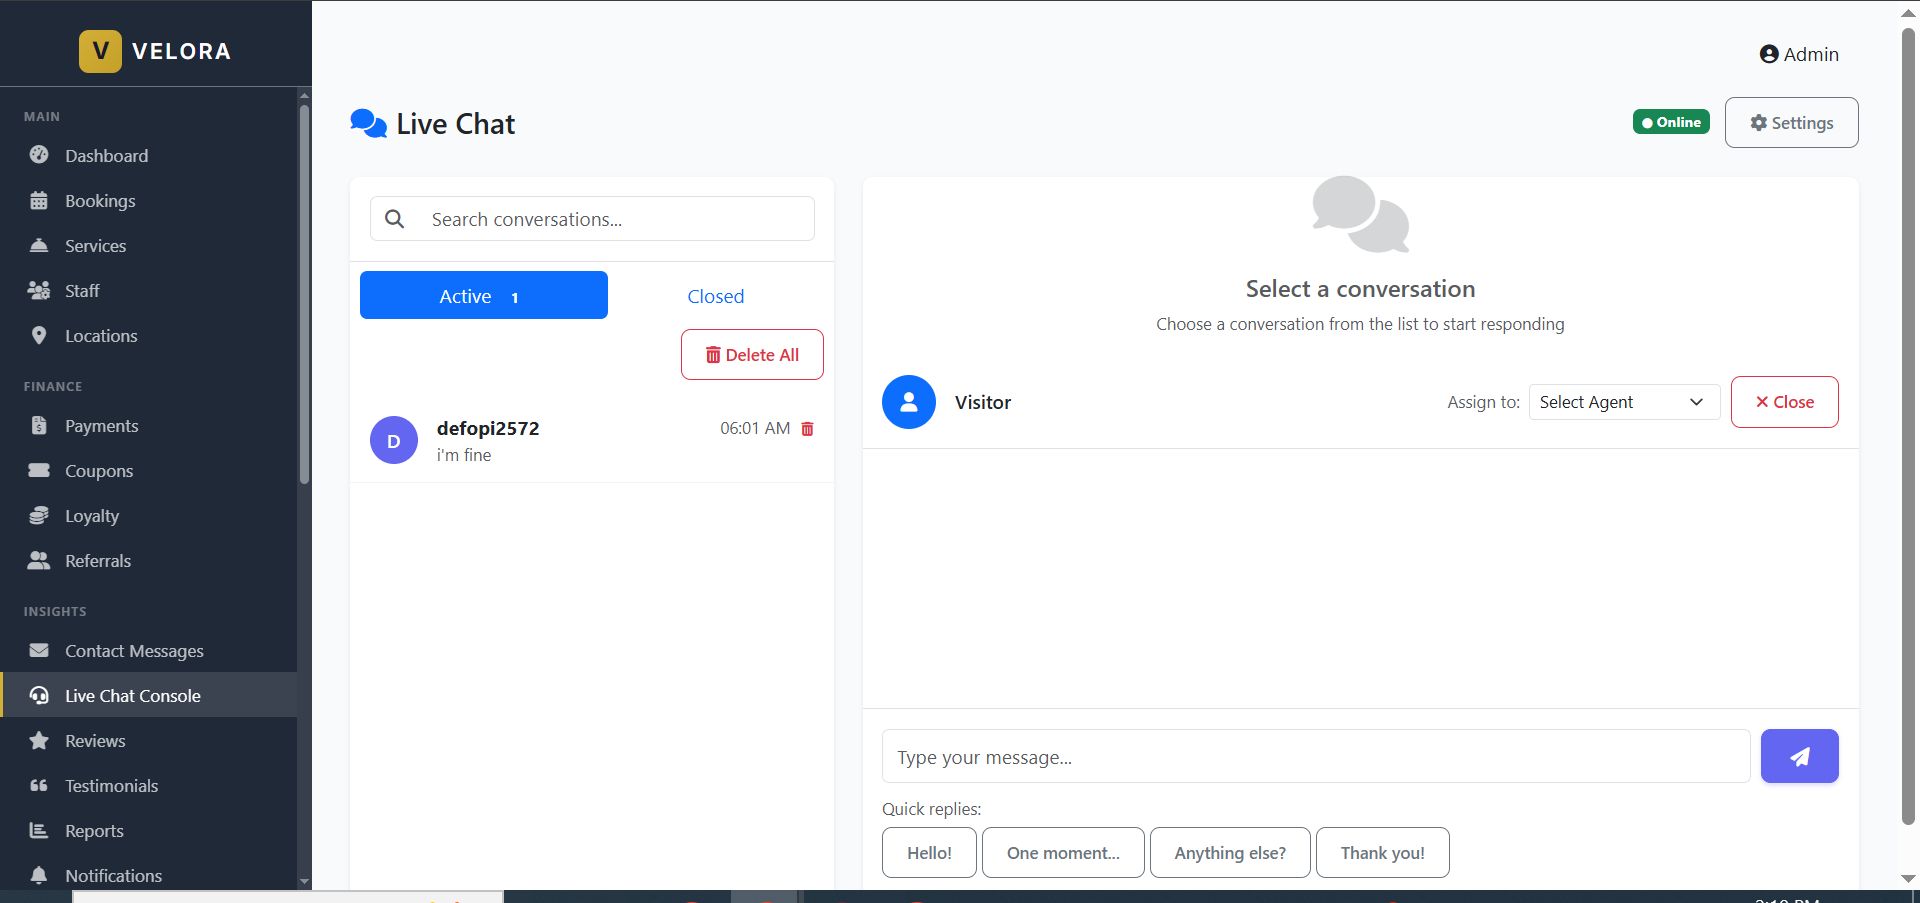Open the defopi2572 conversation by its name
Image resolution: width=1920 pixels, height=903 pixels.
(x=488, y=428)
